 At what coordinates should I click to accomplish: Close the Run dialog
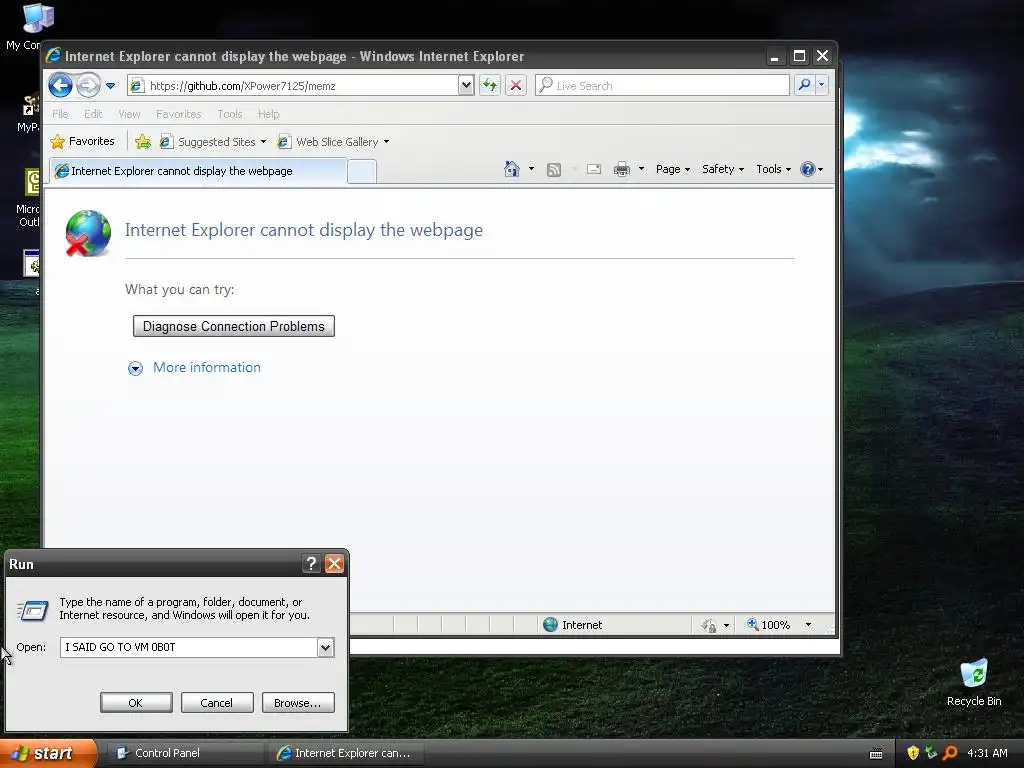click(334, 564)
